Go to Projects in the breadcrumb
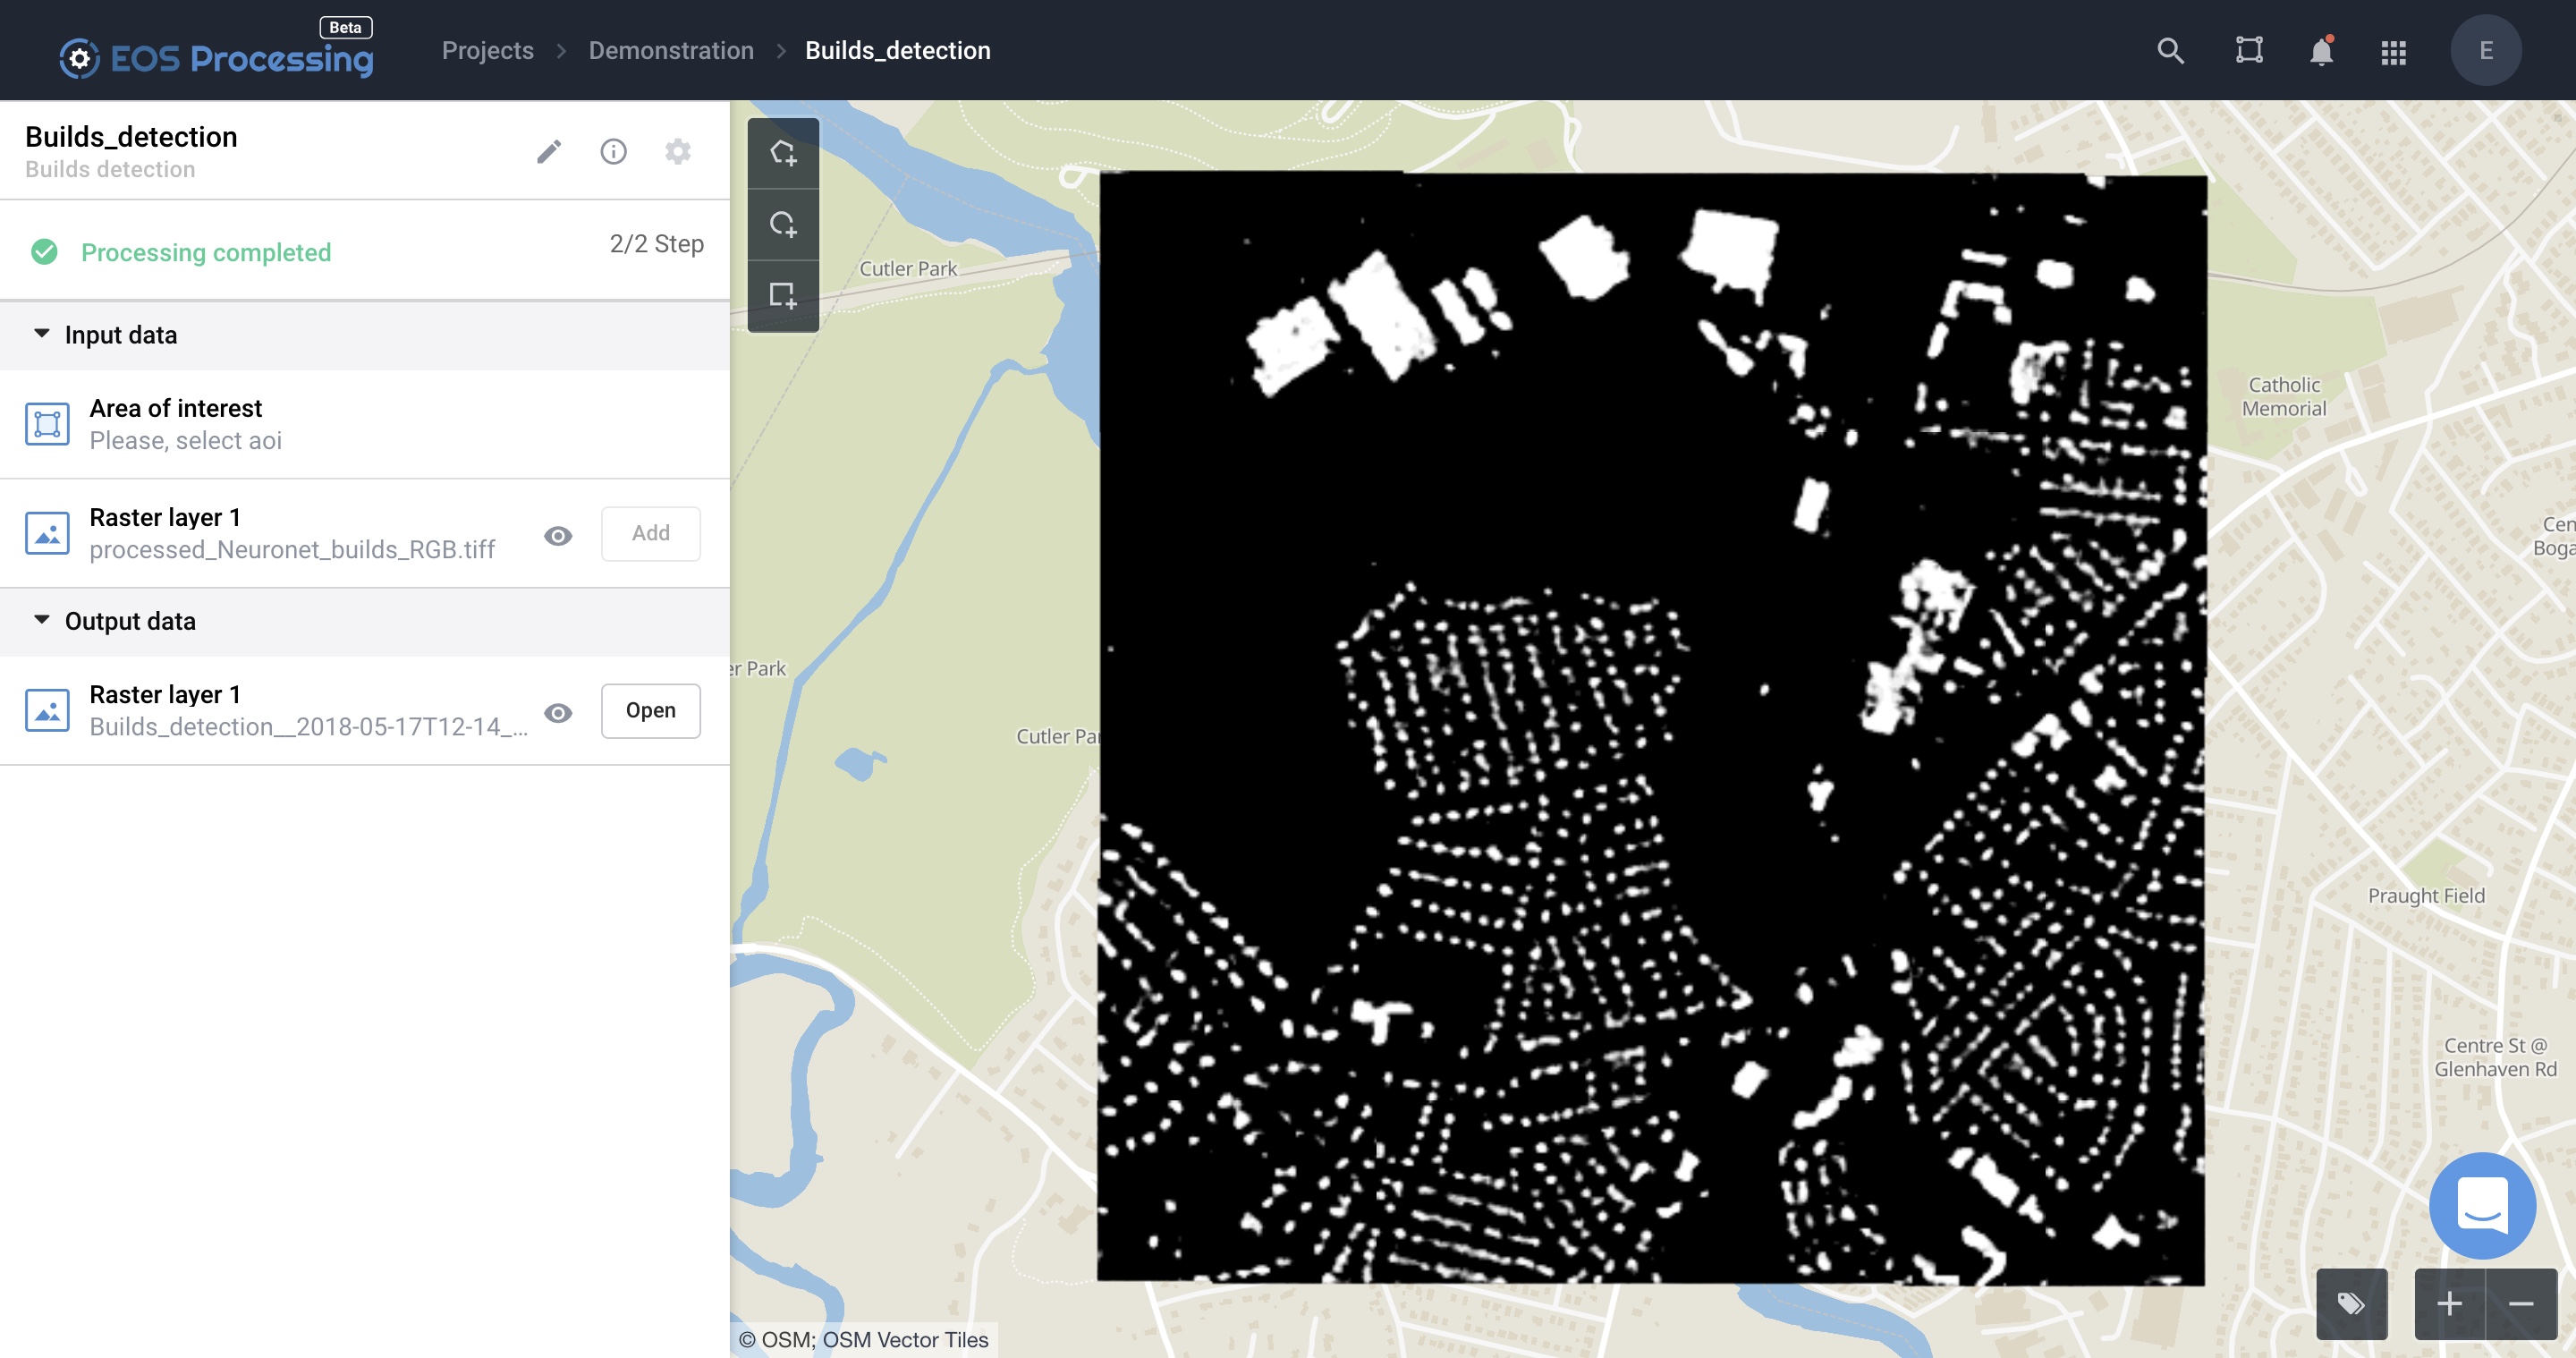The height and width of the screenshot is (1358, 2576). point(487,51)
